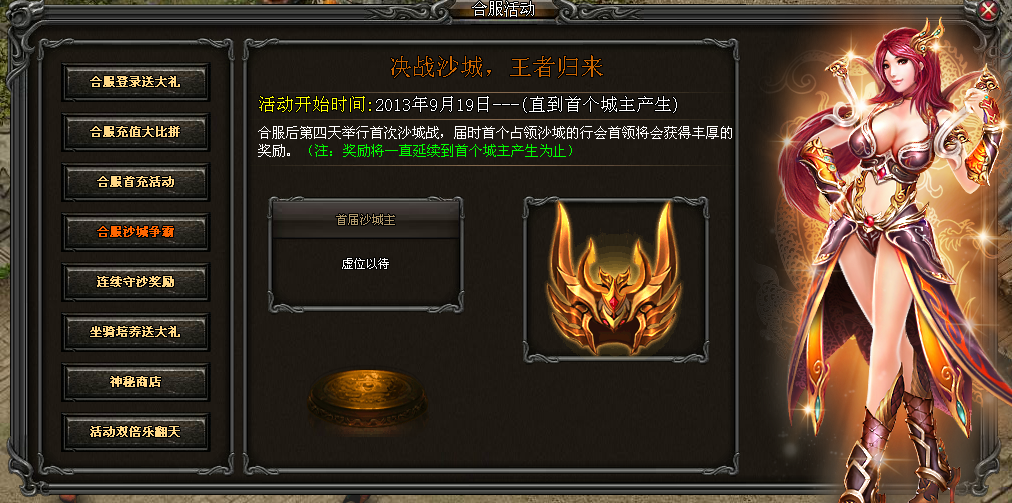
Task: Open the 合服登录送大礼 event page
Action: (136, 82)
